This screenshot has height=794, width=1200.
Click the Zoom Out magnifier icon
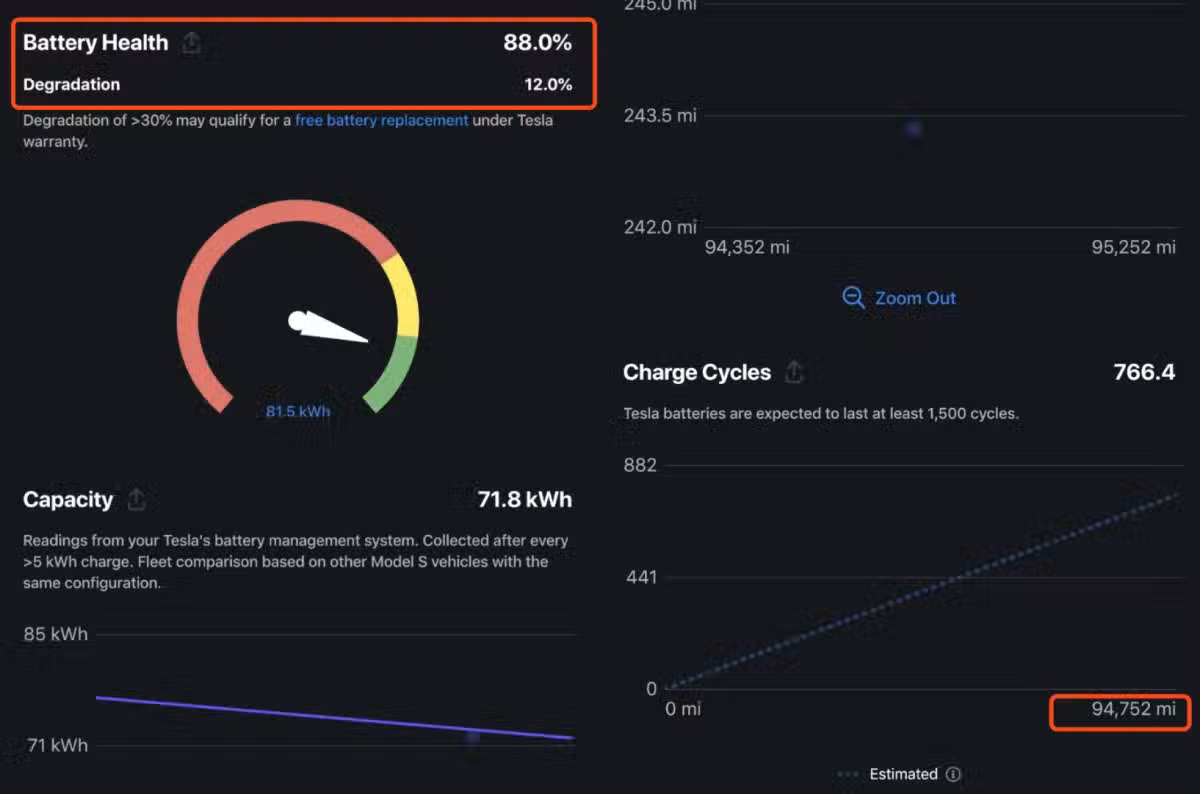(853, 298)
